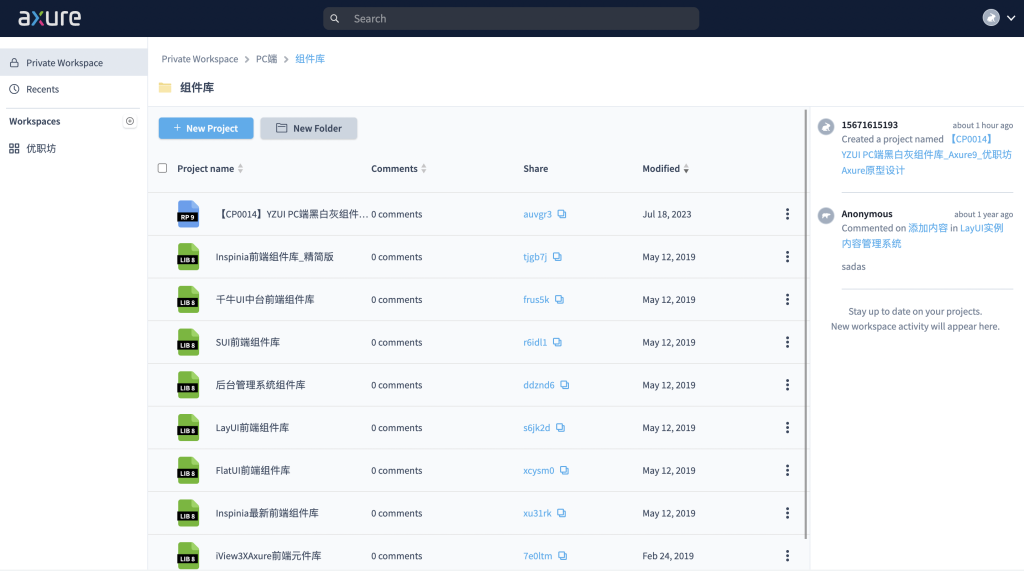Add a new workspace with plus icon
1024x571 pixels.
pos(129,121)
